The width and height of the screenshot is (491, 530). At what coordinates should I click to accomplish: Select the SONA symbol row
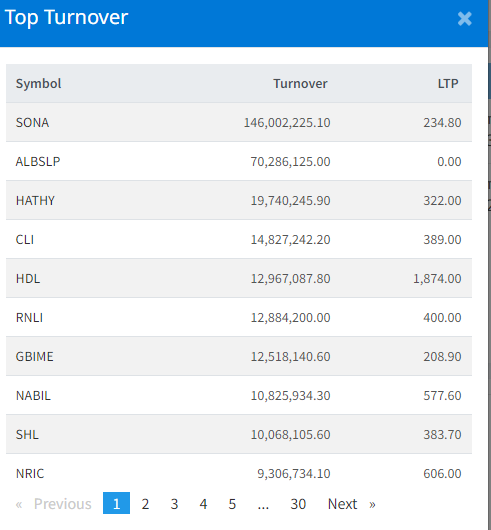pos(239,122)
